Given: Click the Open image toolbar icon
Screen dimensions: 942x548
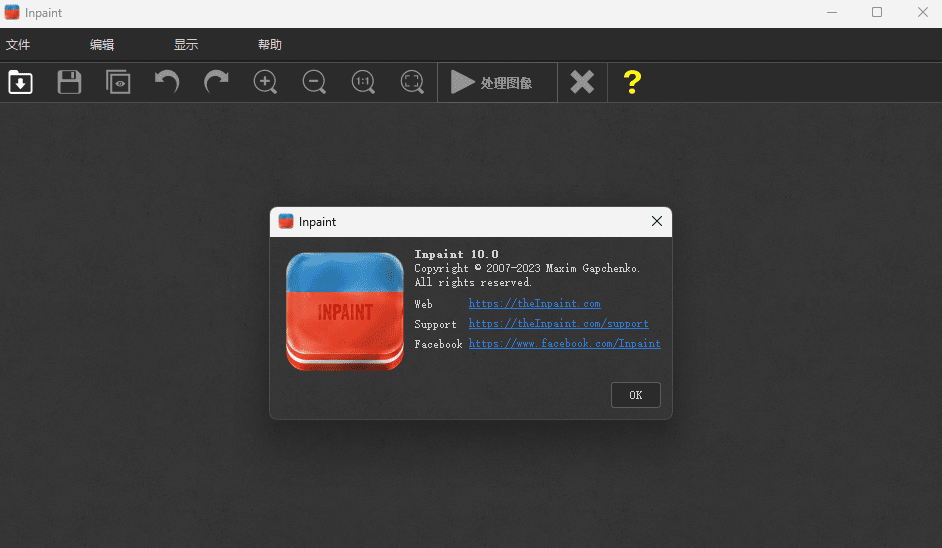Looking at the screenshot, I should point(21,82).
